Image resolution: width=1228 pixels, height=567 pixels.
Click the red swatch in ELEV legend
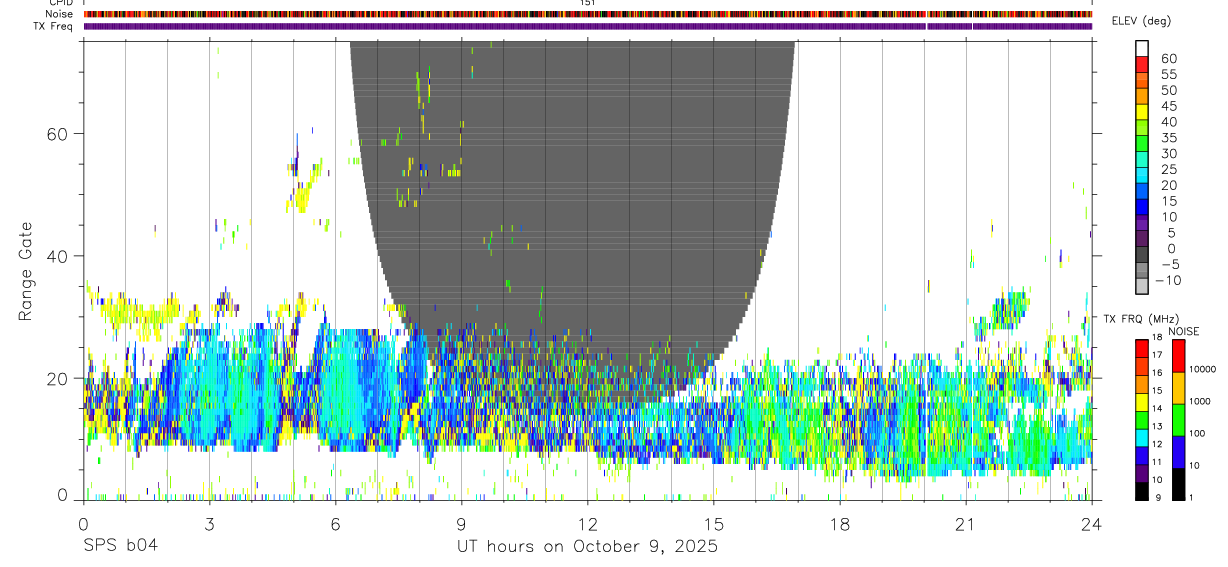click(1142, 65)
